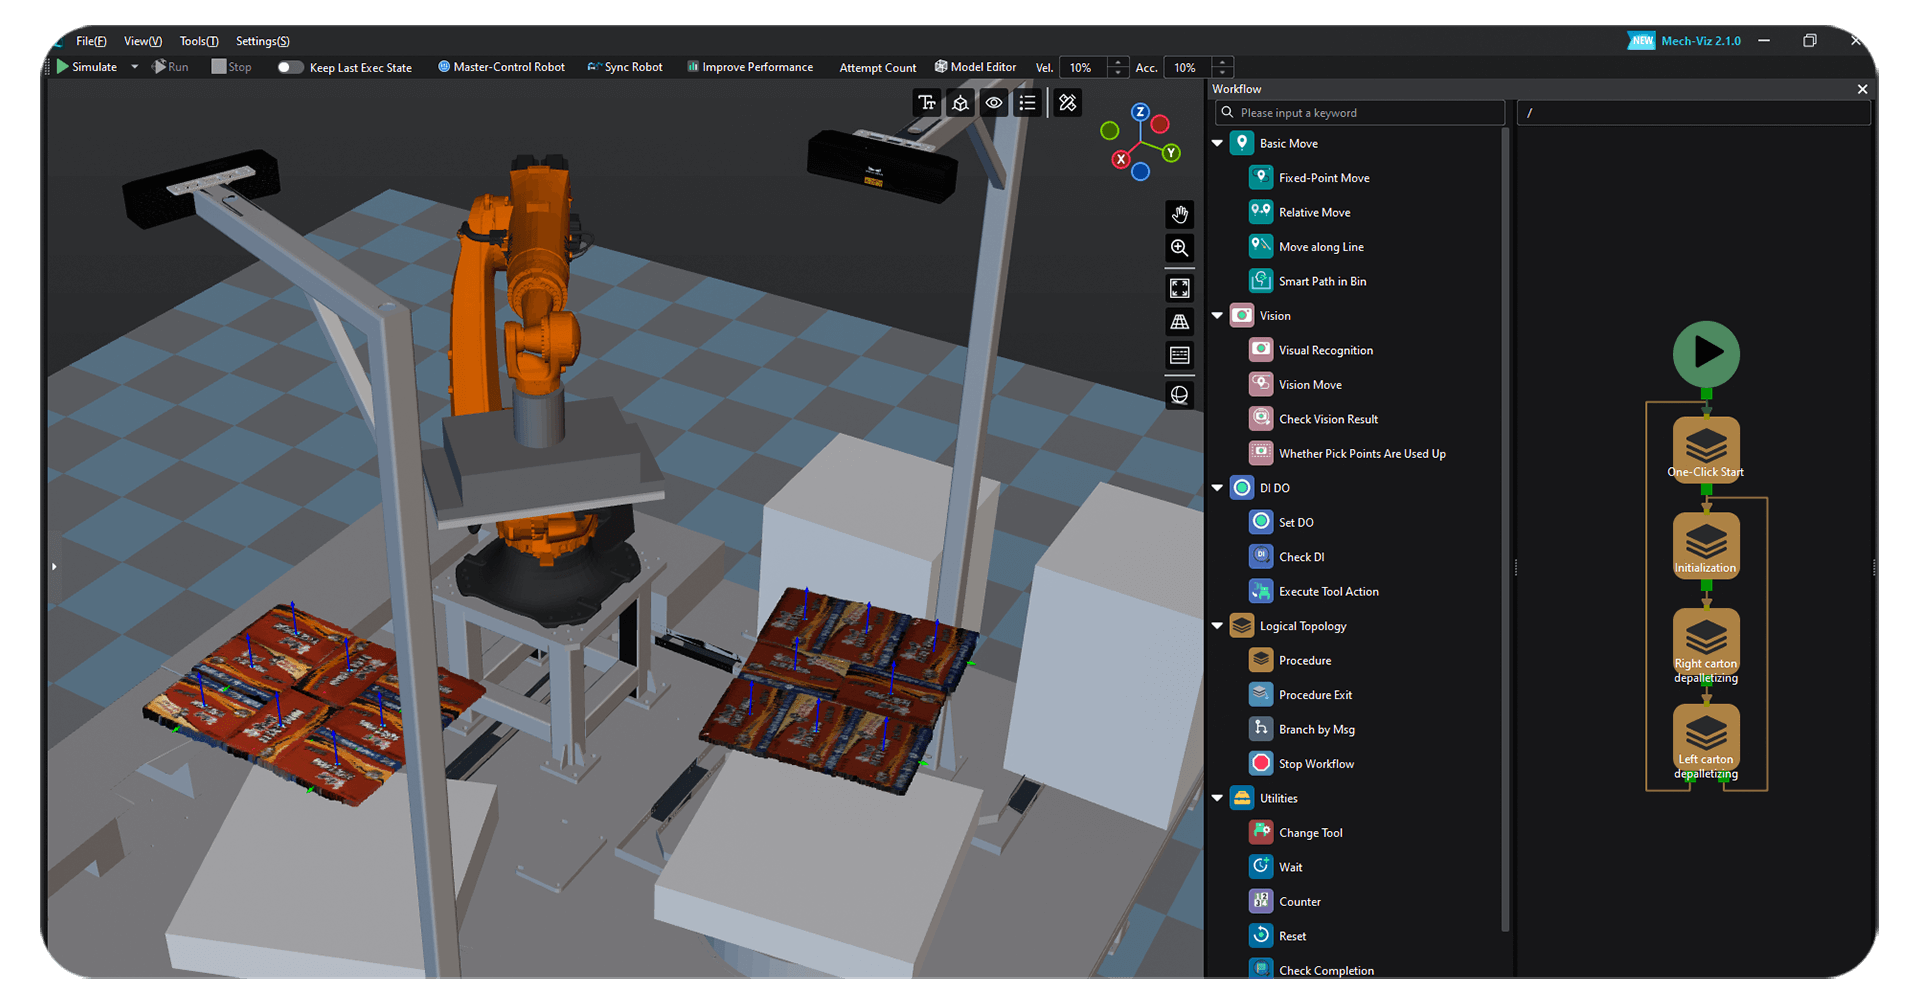The width and height of the screenshot is (1917, 1000).
Task: Select the Change Tool utility icon
Action: coord(1261,832)
